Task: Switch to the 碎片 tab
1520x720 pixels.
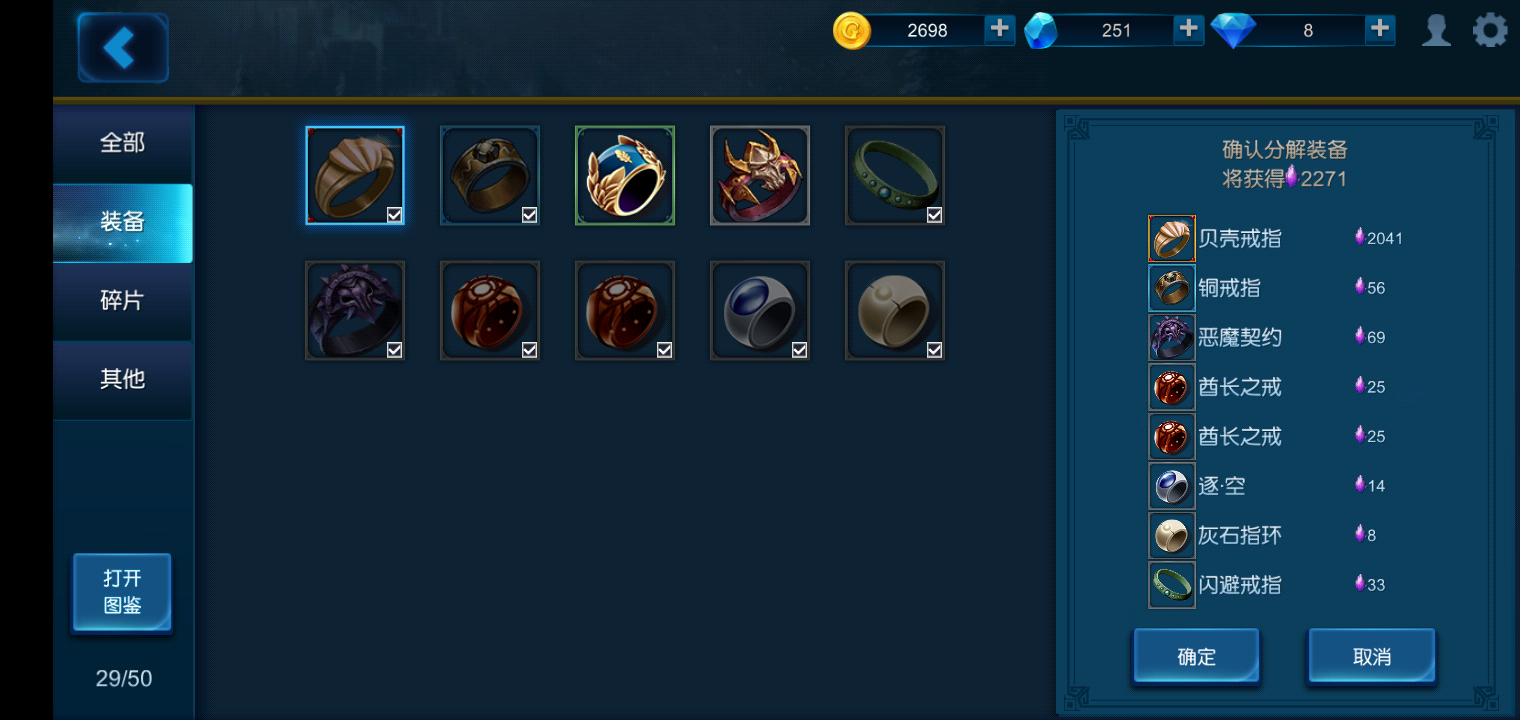Action: point(123,301)
